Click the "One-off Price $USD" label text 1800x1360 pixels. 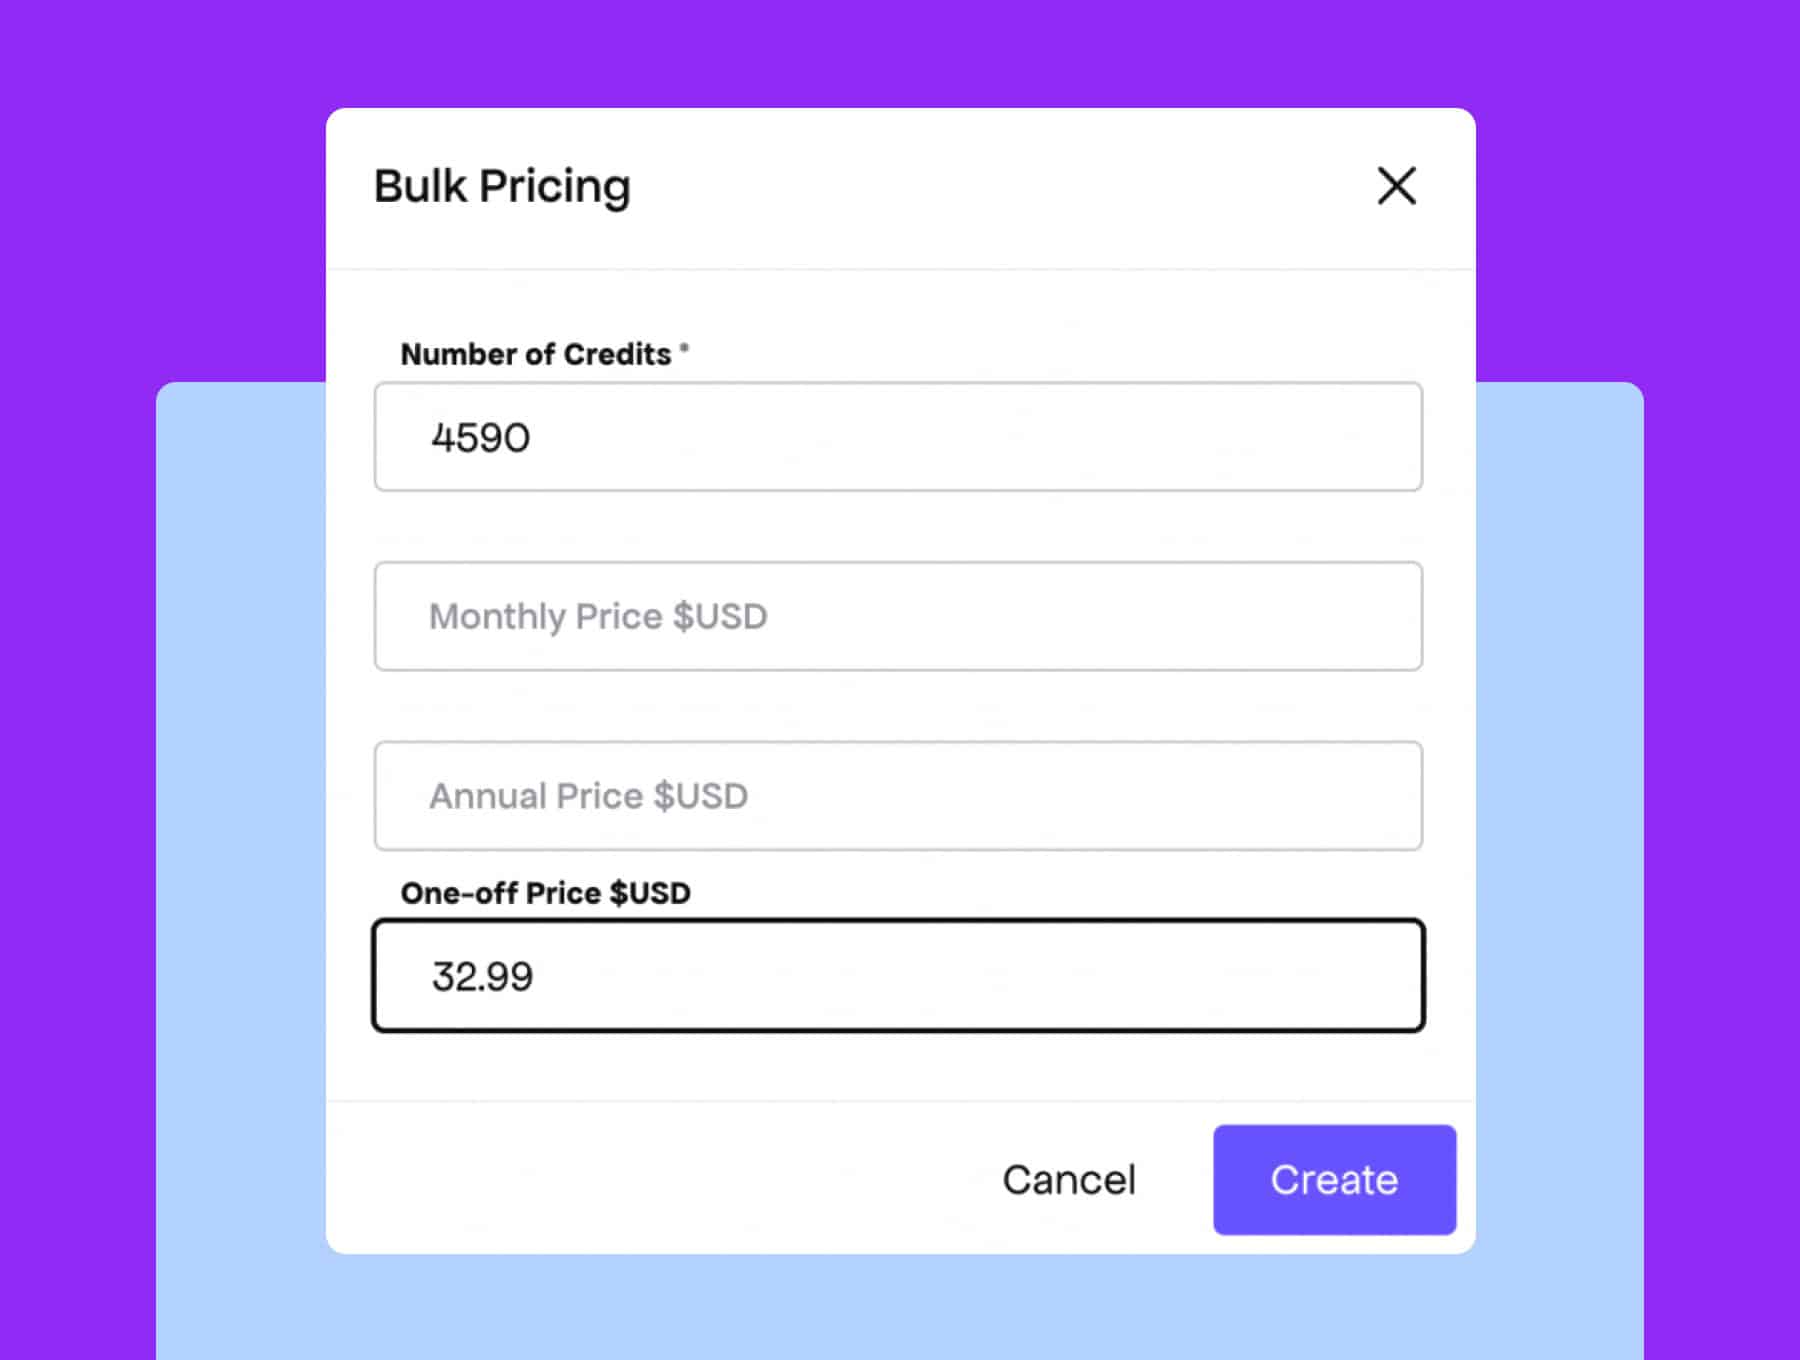tap(545, 893)
